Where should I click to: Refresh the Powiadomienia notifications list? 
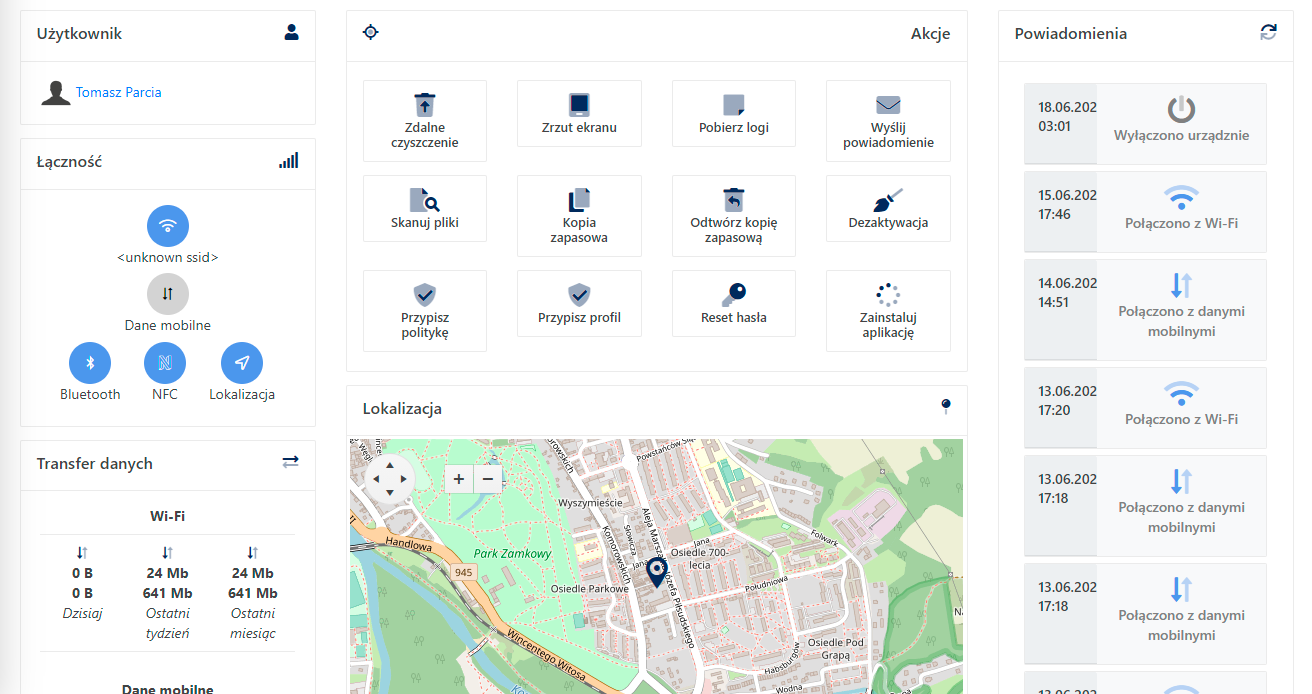pyautogui.click(x=1269, y=32)
